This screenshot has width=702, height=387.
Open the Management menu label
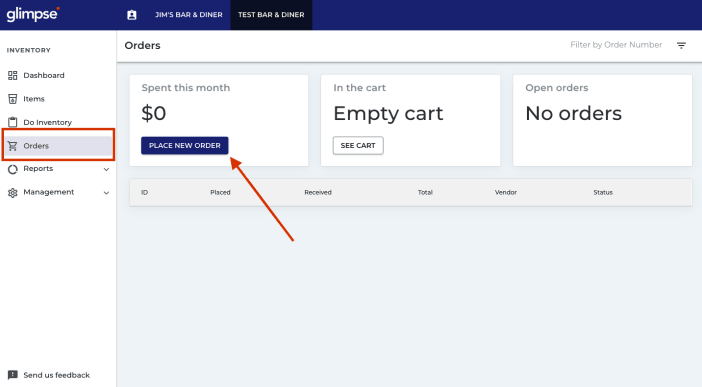click(49, 192)
